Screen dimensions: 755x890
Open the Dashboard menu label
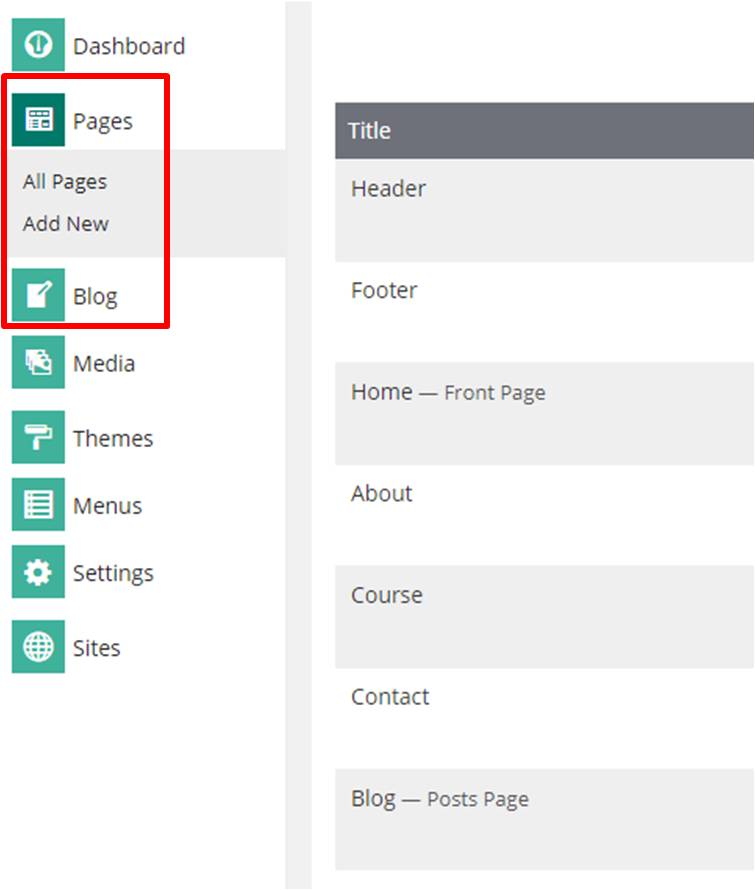click(129, 46)
